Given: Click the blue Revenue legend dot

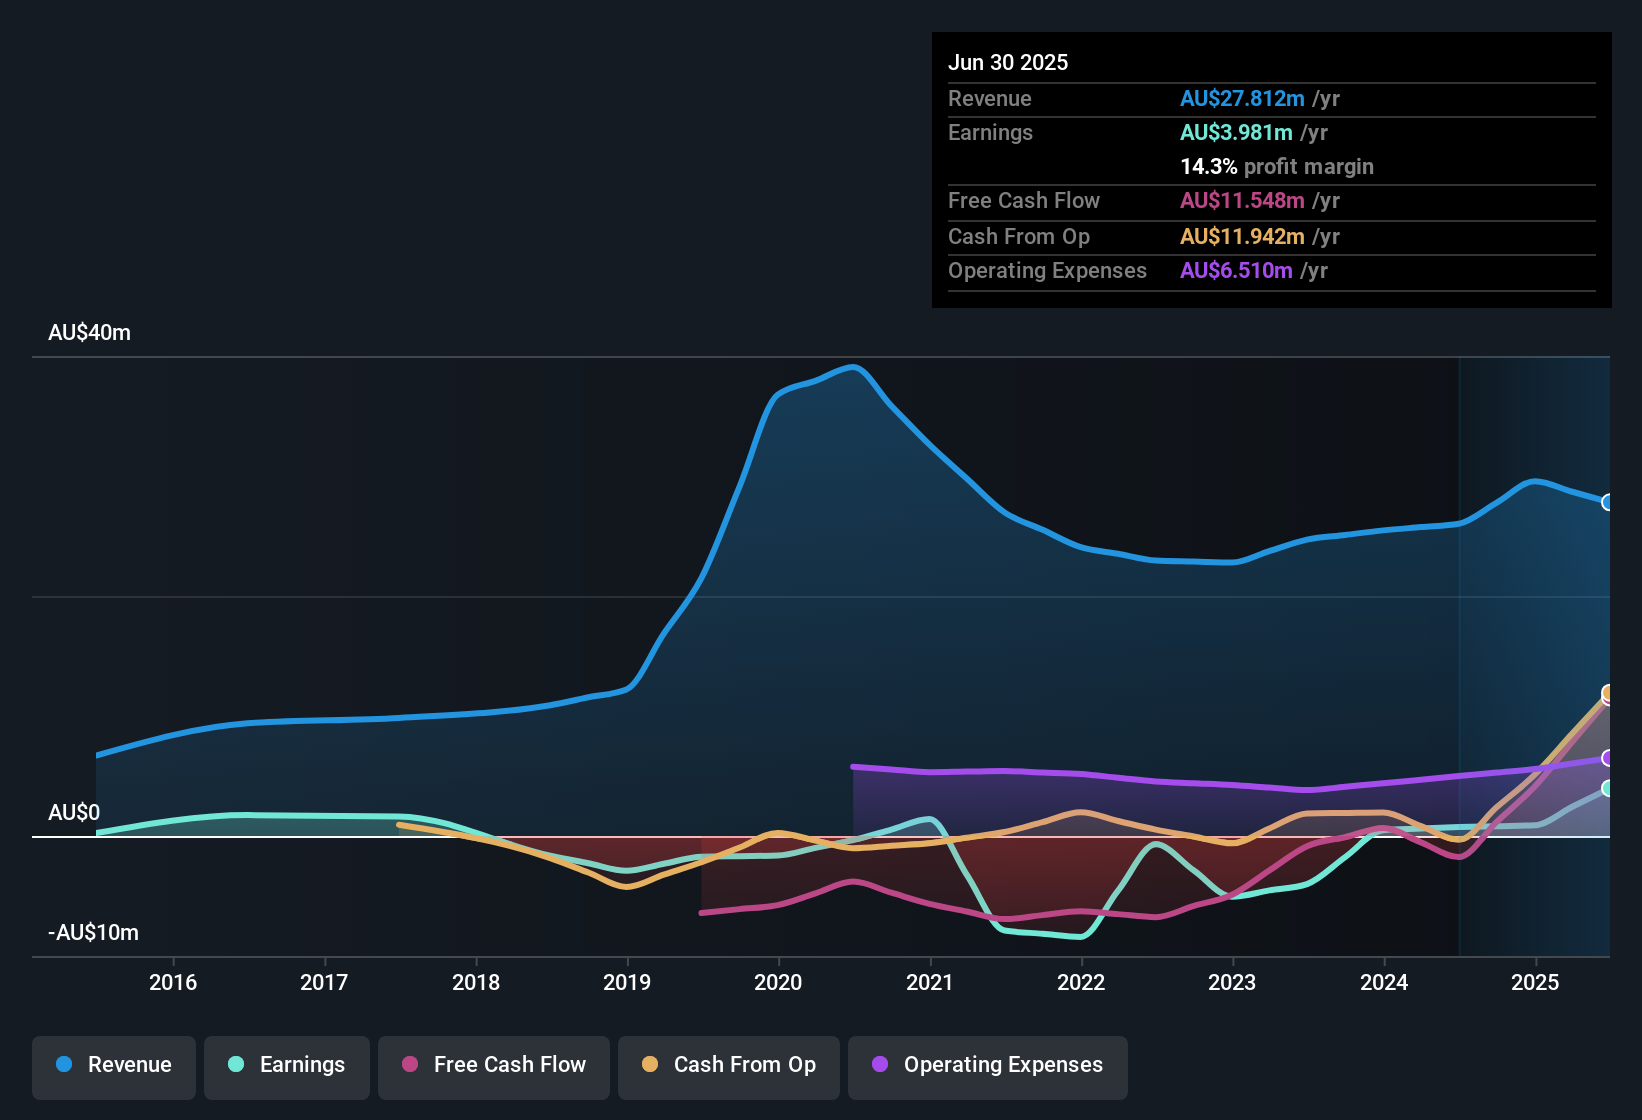Looking at the screenshot, I should 64,1065.
